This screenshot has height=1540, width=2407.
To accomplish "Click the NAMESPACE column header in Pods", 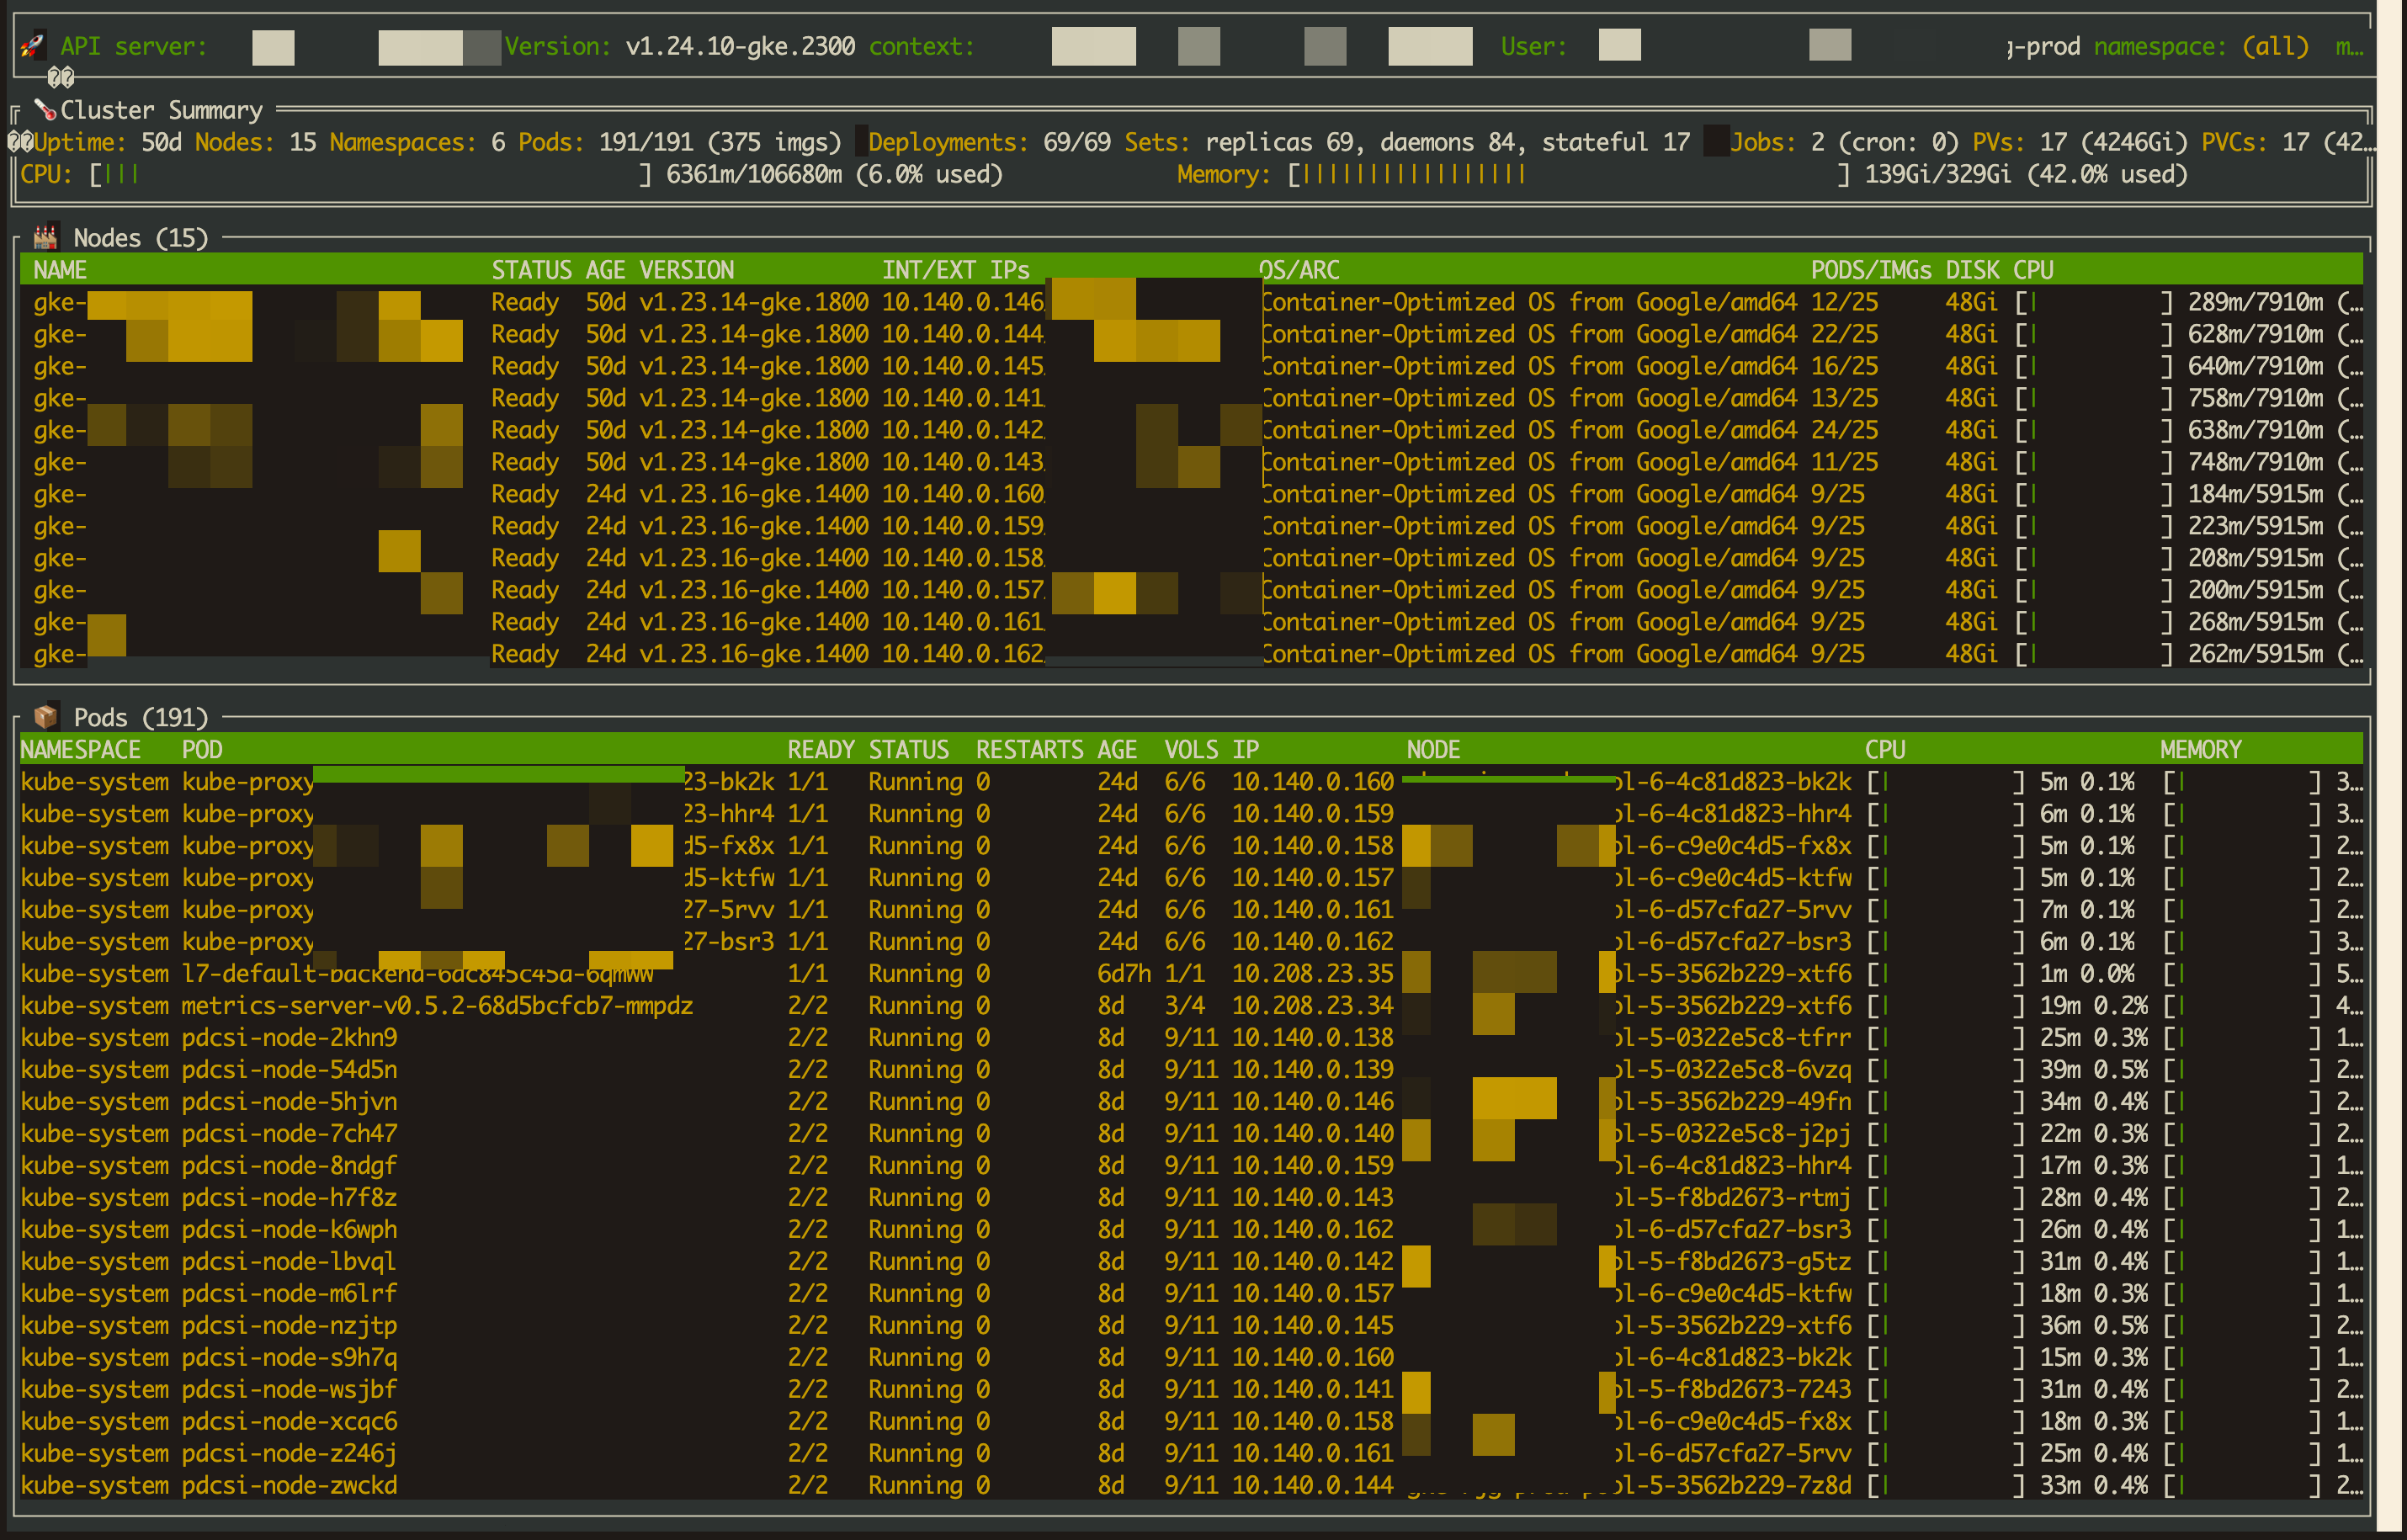I will pos(80,749).
